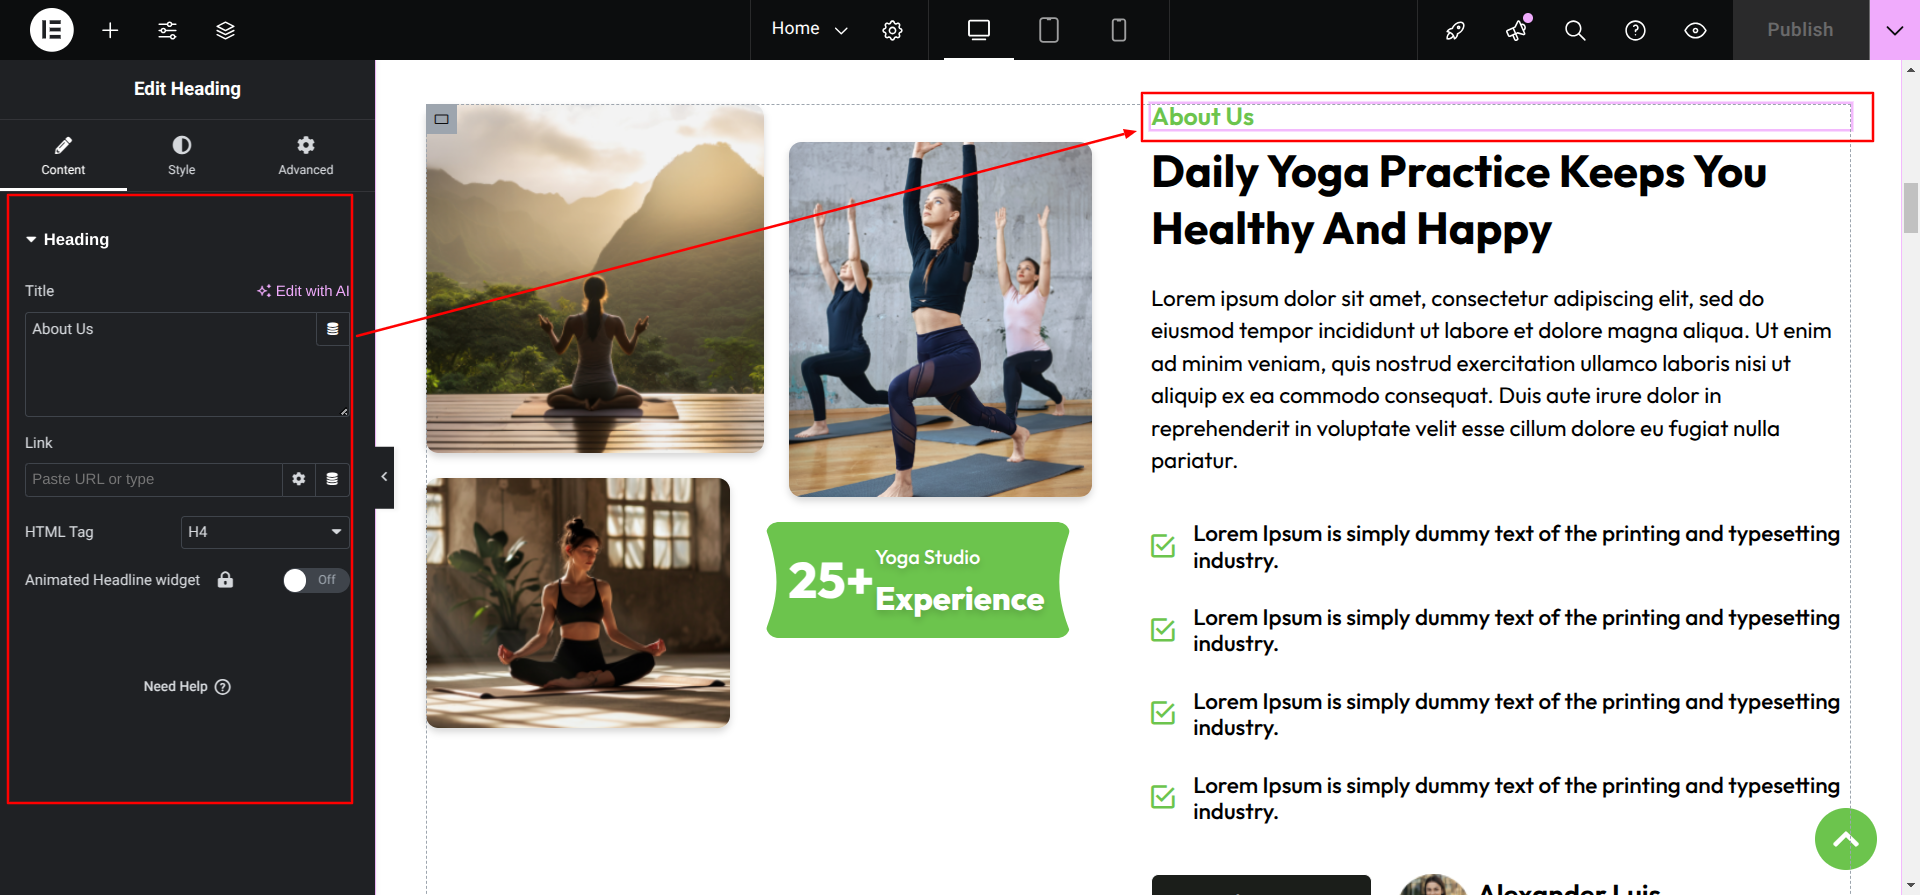
Task: Expand the Home page dropdown
Action: (809, 29)
